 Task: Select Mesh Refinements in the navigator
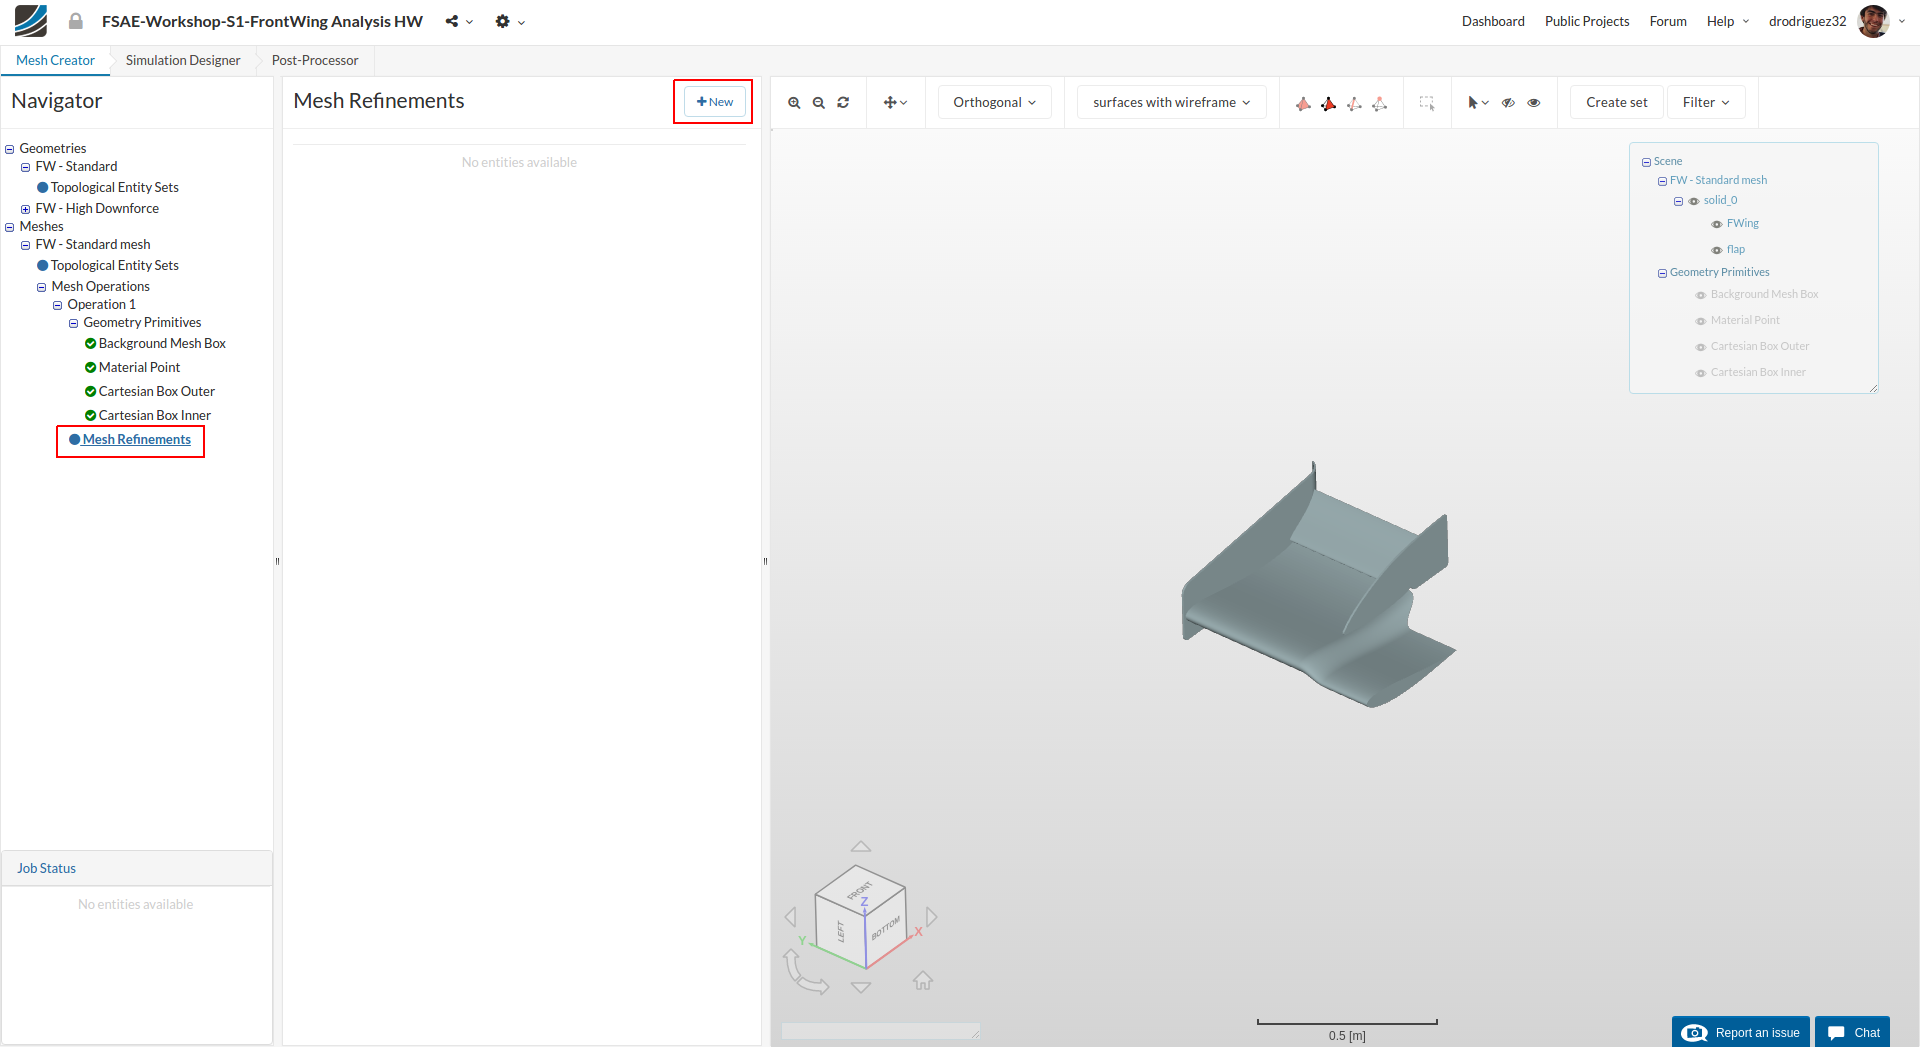click(x=136, y=440)
